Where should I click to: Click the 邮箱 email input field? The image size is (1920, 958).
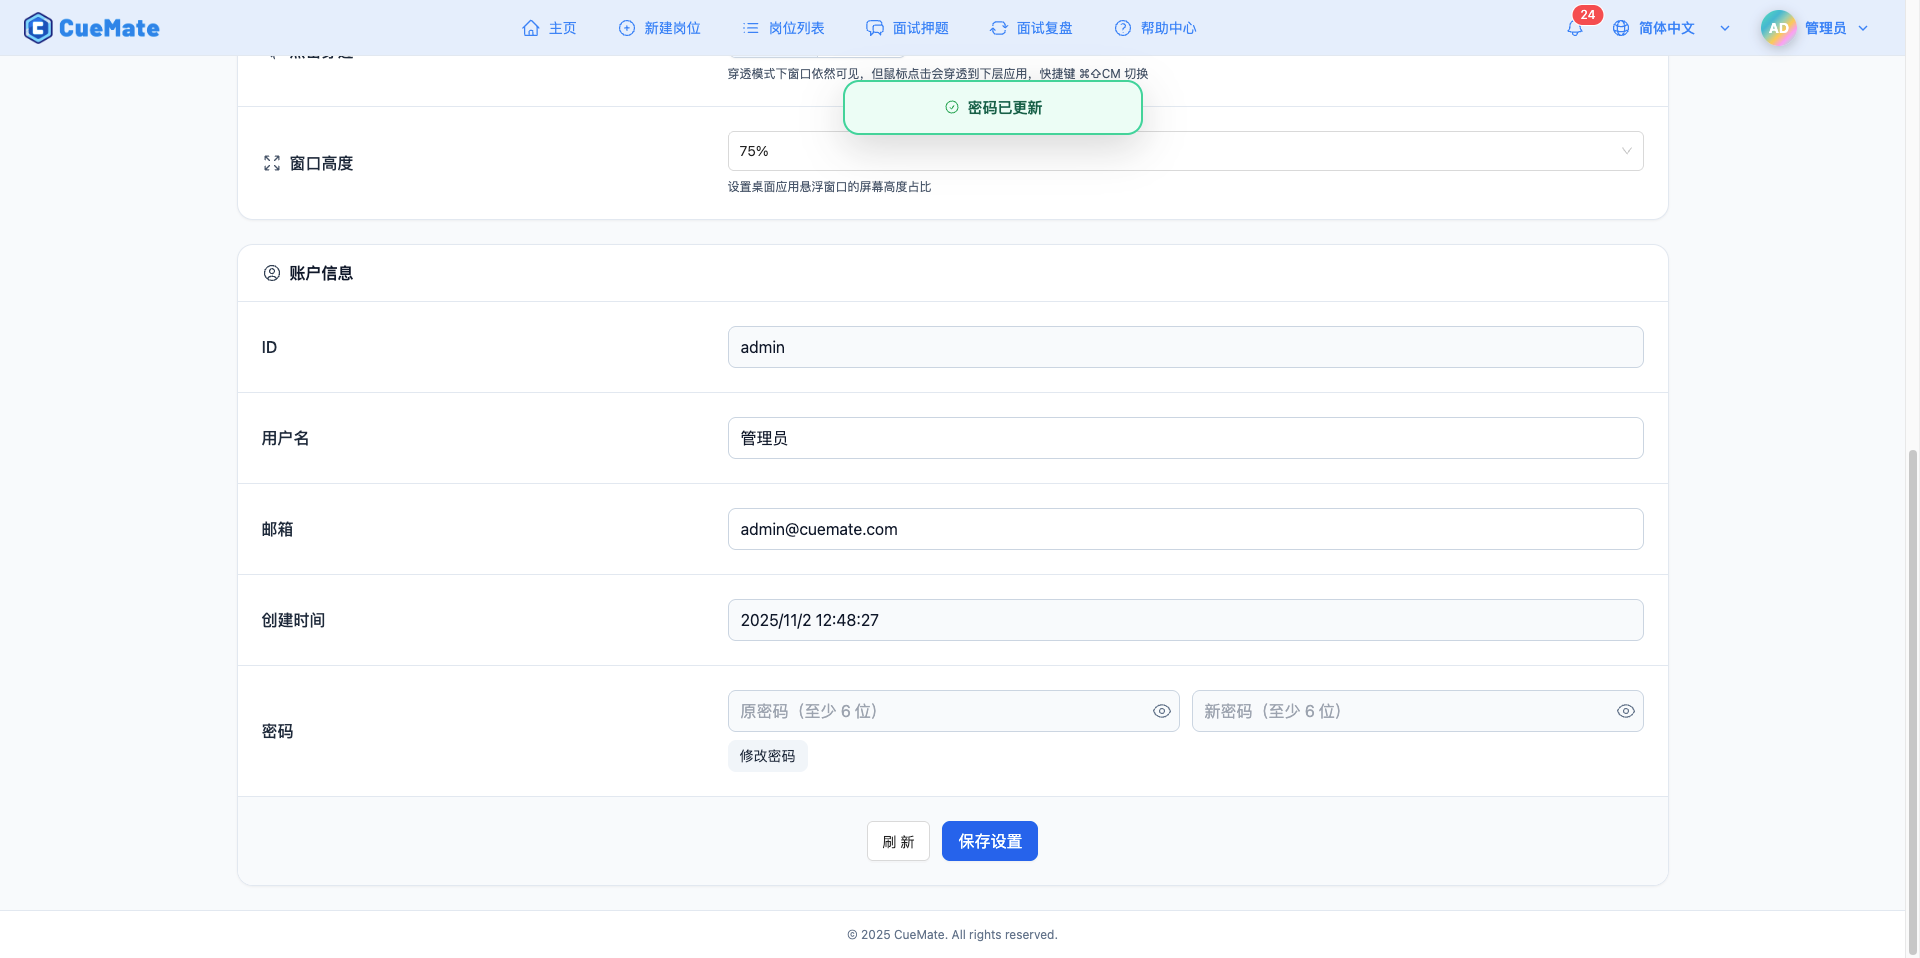pos(1185,529)
